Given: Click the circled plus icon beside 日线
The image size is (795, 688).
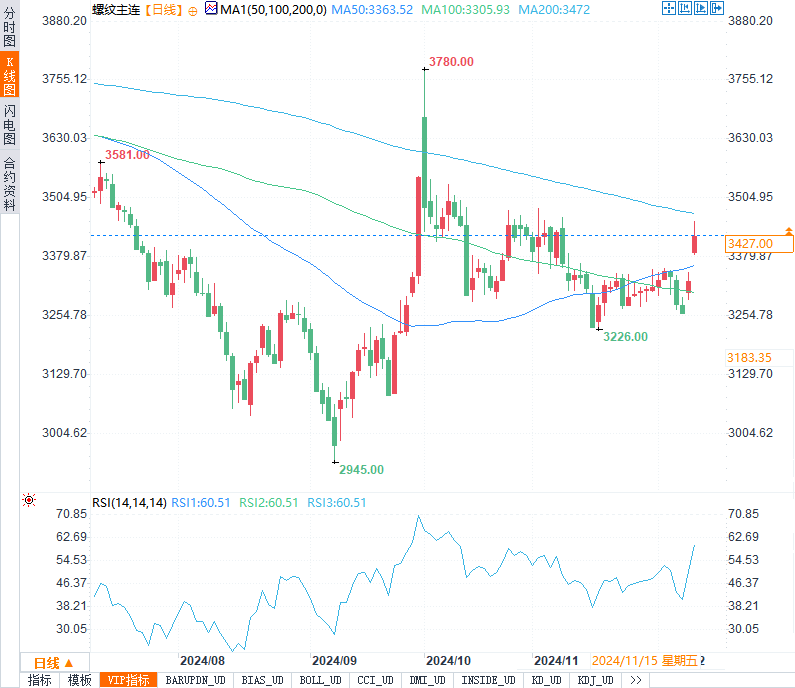Looking at the screenshot, I should [193, 11].
